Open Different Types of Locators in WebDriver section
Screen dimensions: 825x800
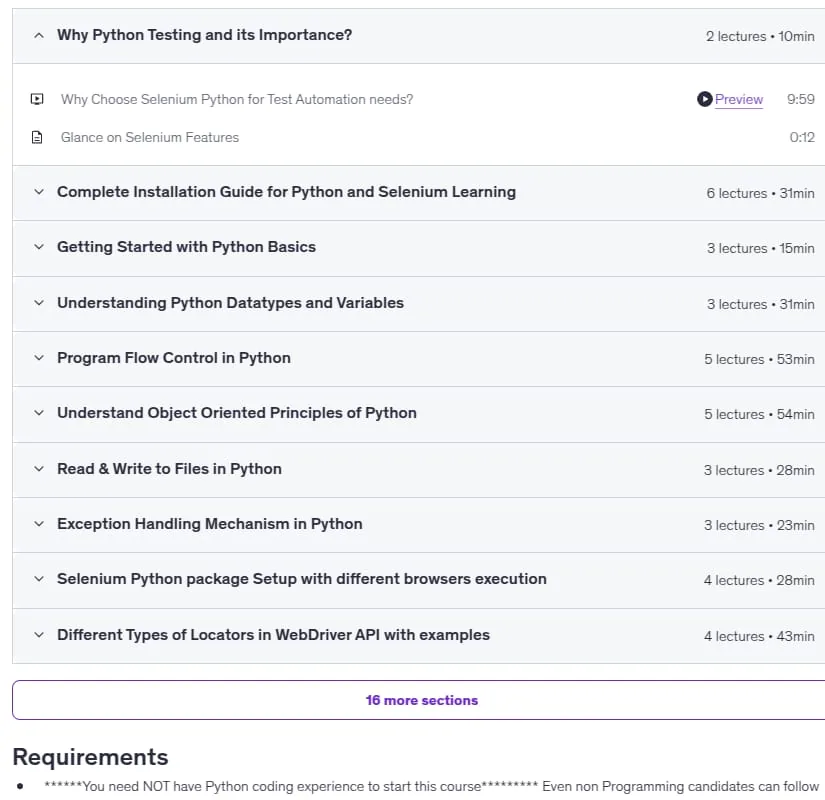[x=273, y=635]
